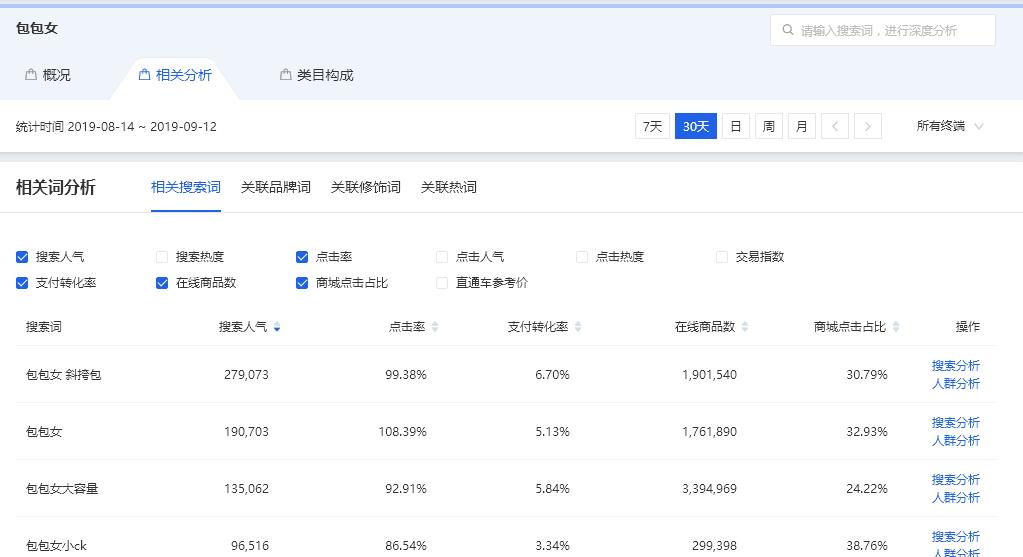Uncheck the 点击率 checkbox

tap(302, 257)
